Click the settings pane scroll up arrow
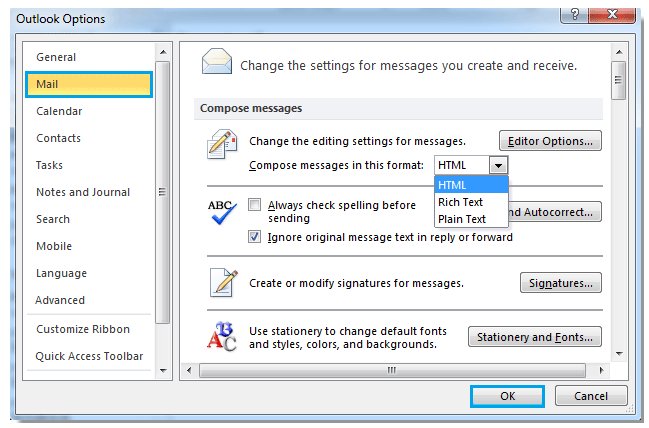649x428 pixels. click(x=619, y=52)
